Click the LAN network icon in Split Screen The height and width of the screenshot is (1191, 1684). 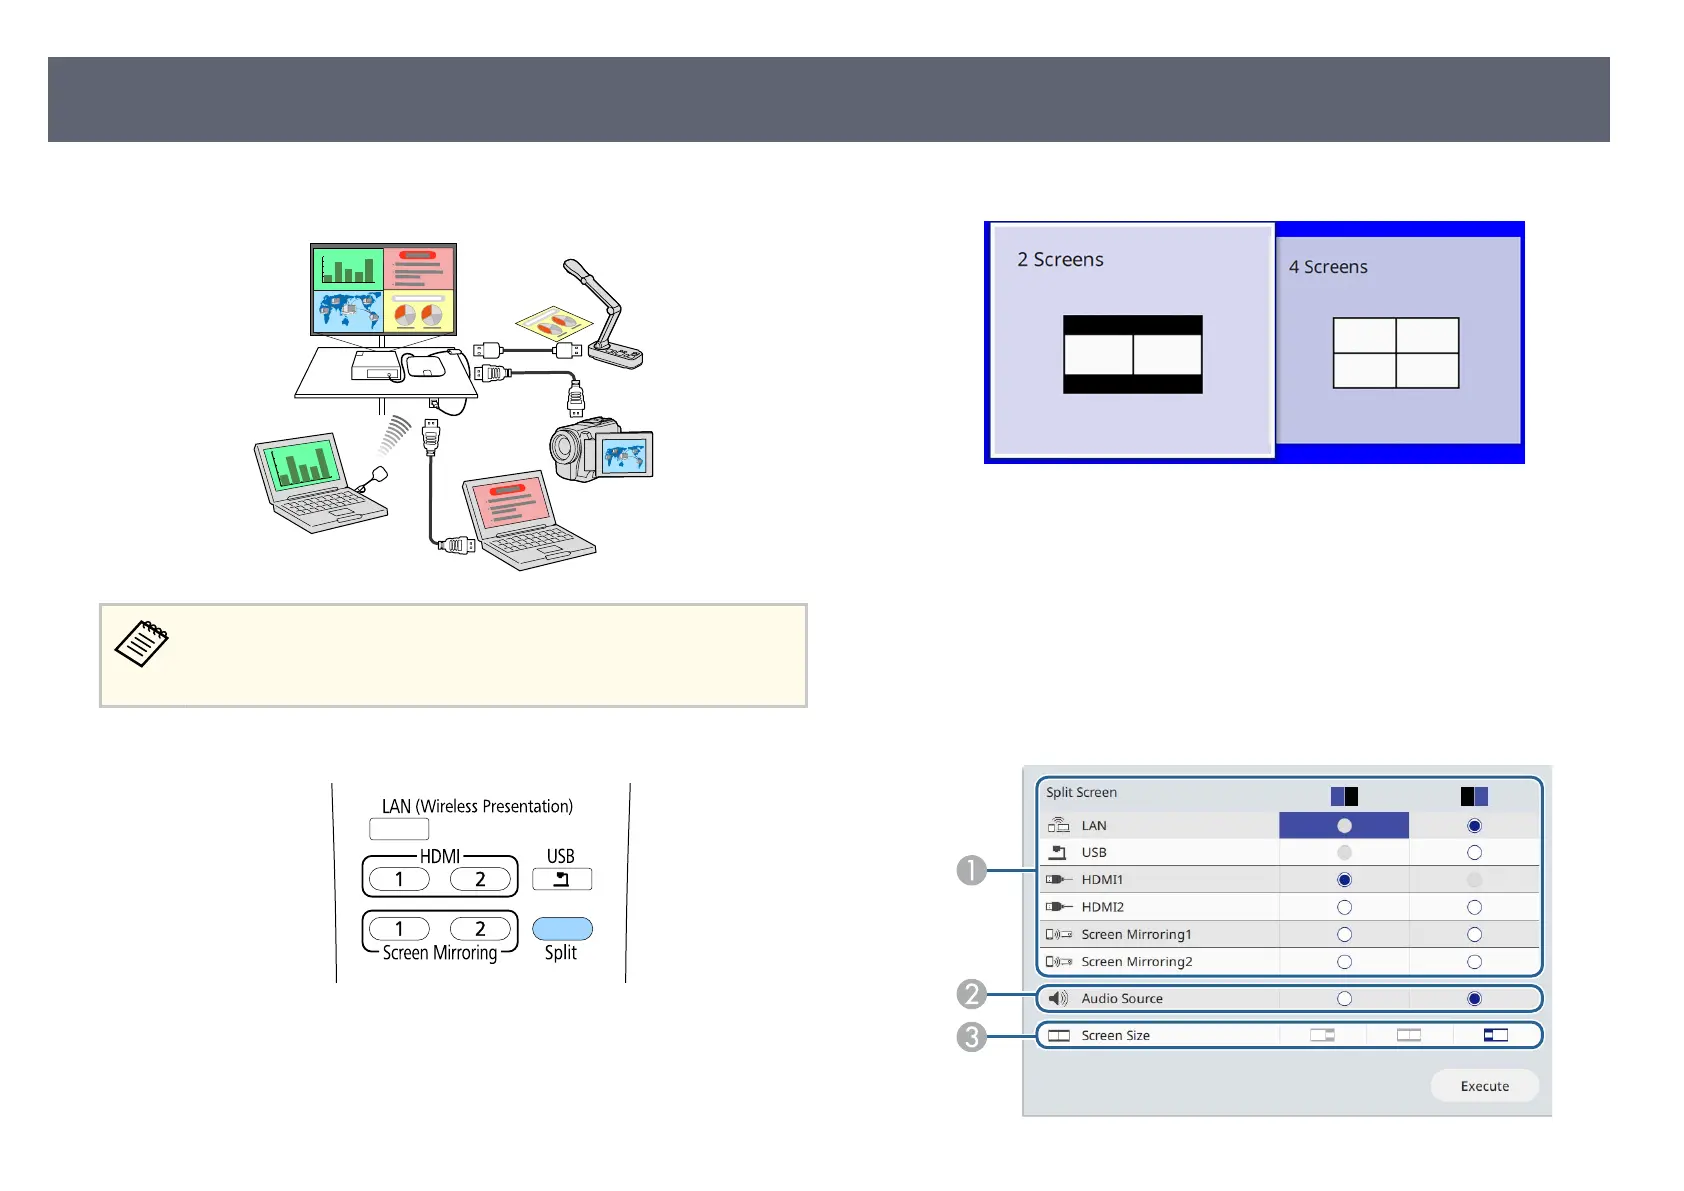point(1058,825)
